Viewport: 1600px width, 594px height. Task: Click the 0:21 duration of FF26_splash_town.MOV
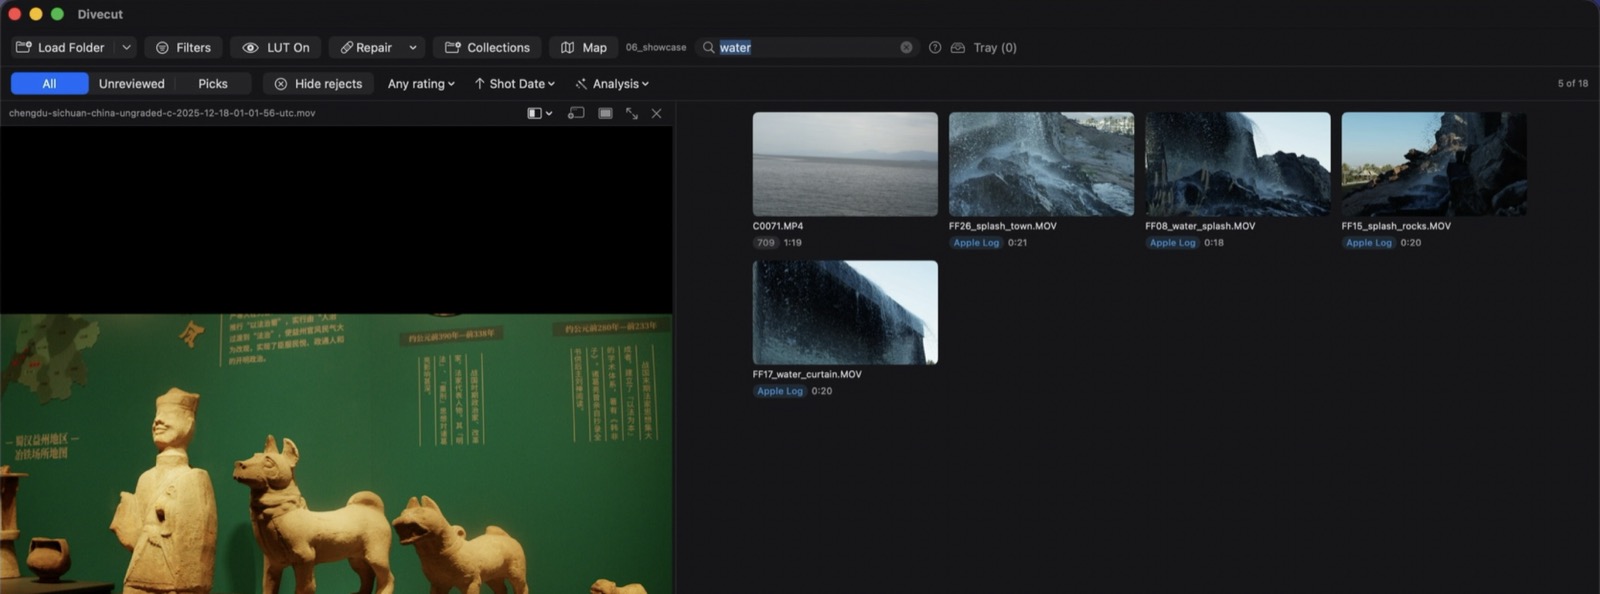(1017, 243)
